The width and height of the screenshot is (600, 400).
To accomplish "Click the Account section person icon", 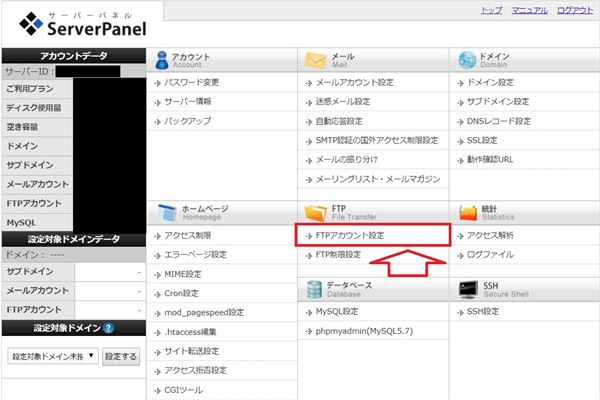I will pos(161,60).
